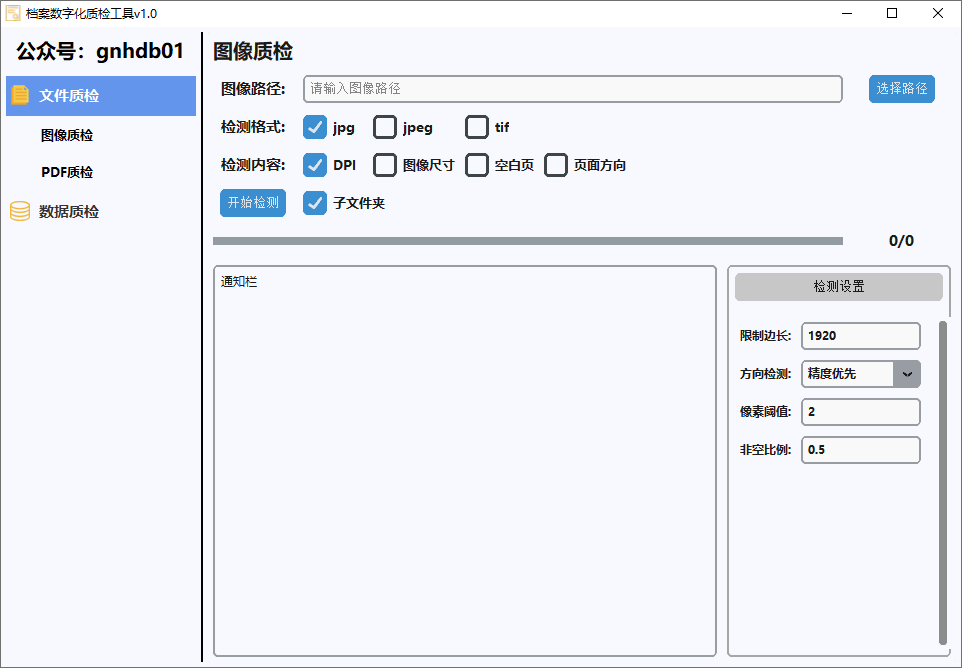Click the app logo in the title bar

(x=15, y=12)
